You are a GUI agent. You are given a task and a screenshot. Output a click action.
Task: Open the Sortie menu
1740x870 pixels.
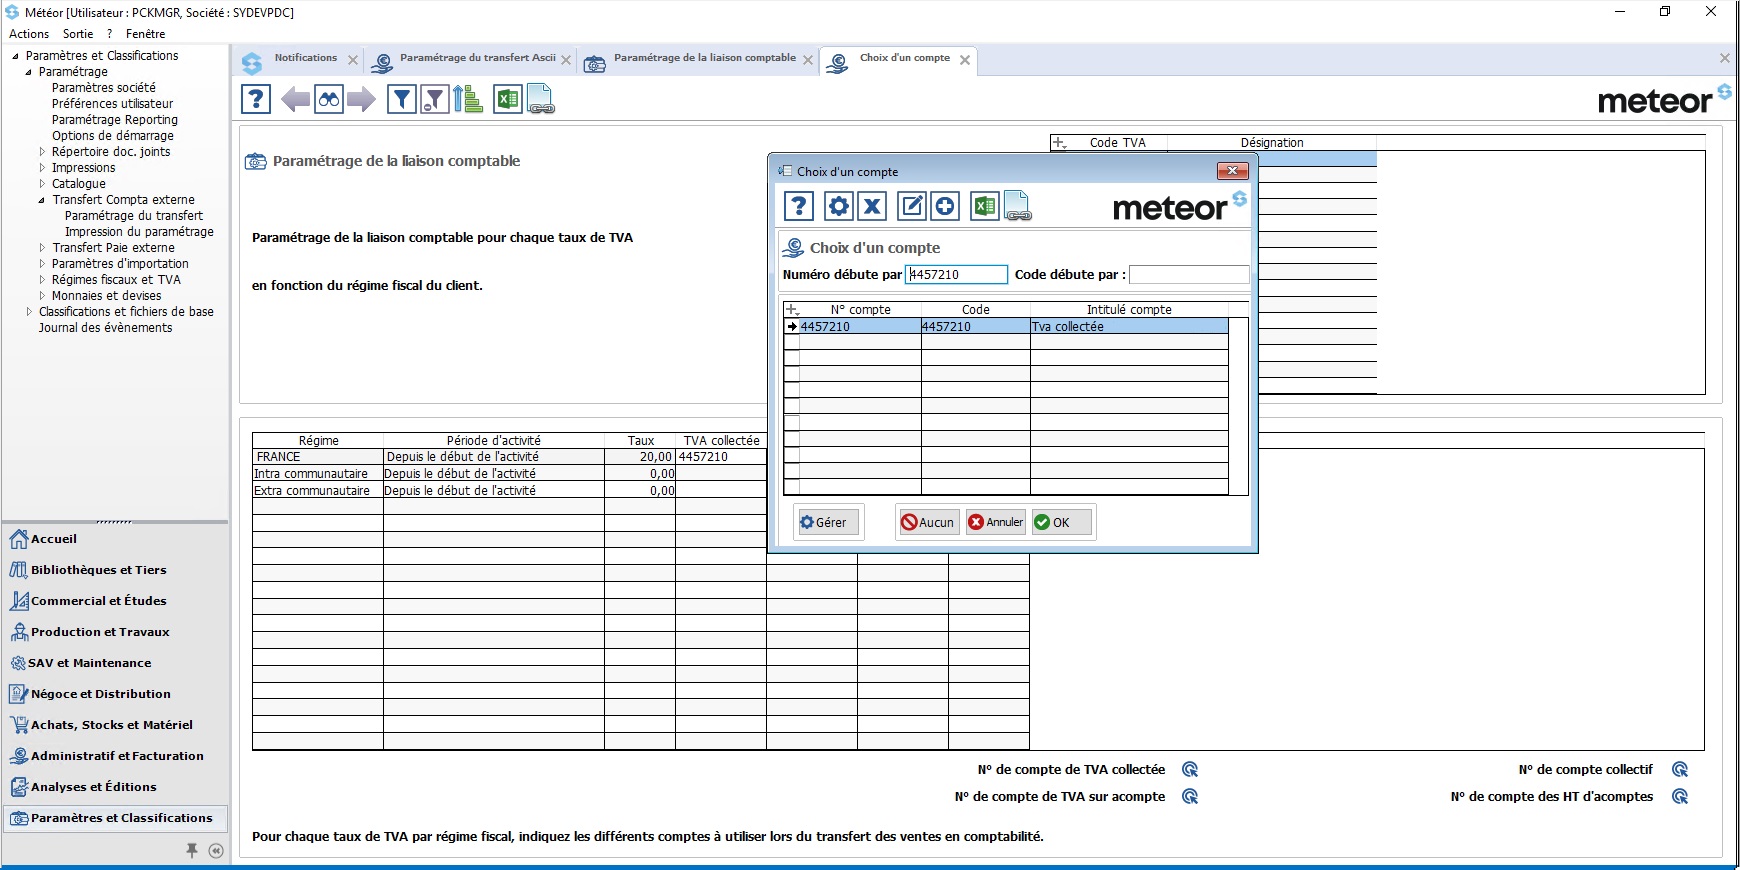[x=78, y=34]
